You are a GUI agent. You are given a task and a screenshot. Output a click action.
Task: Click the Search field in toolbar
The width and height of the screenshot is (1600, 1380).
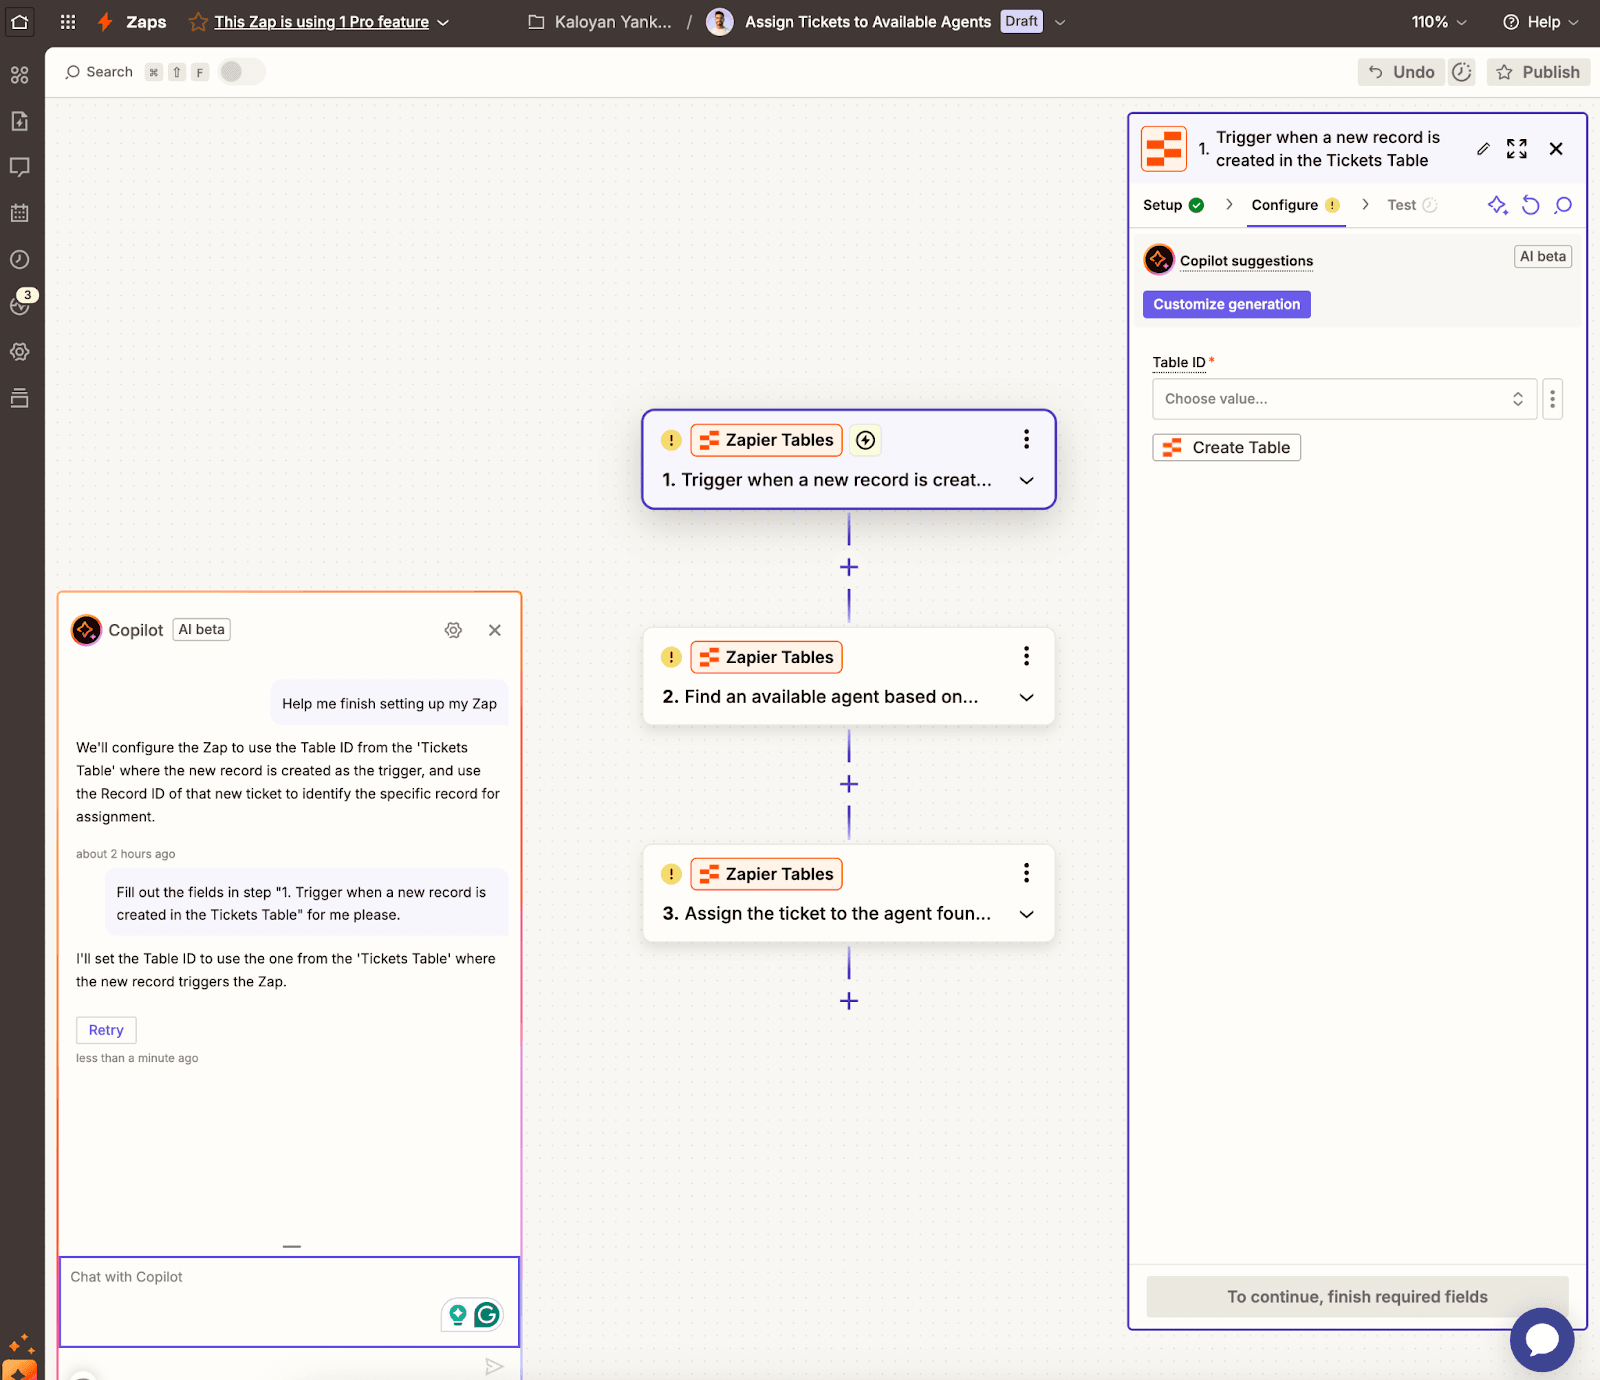click(99, 72)
